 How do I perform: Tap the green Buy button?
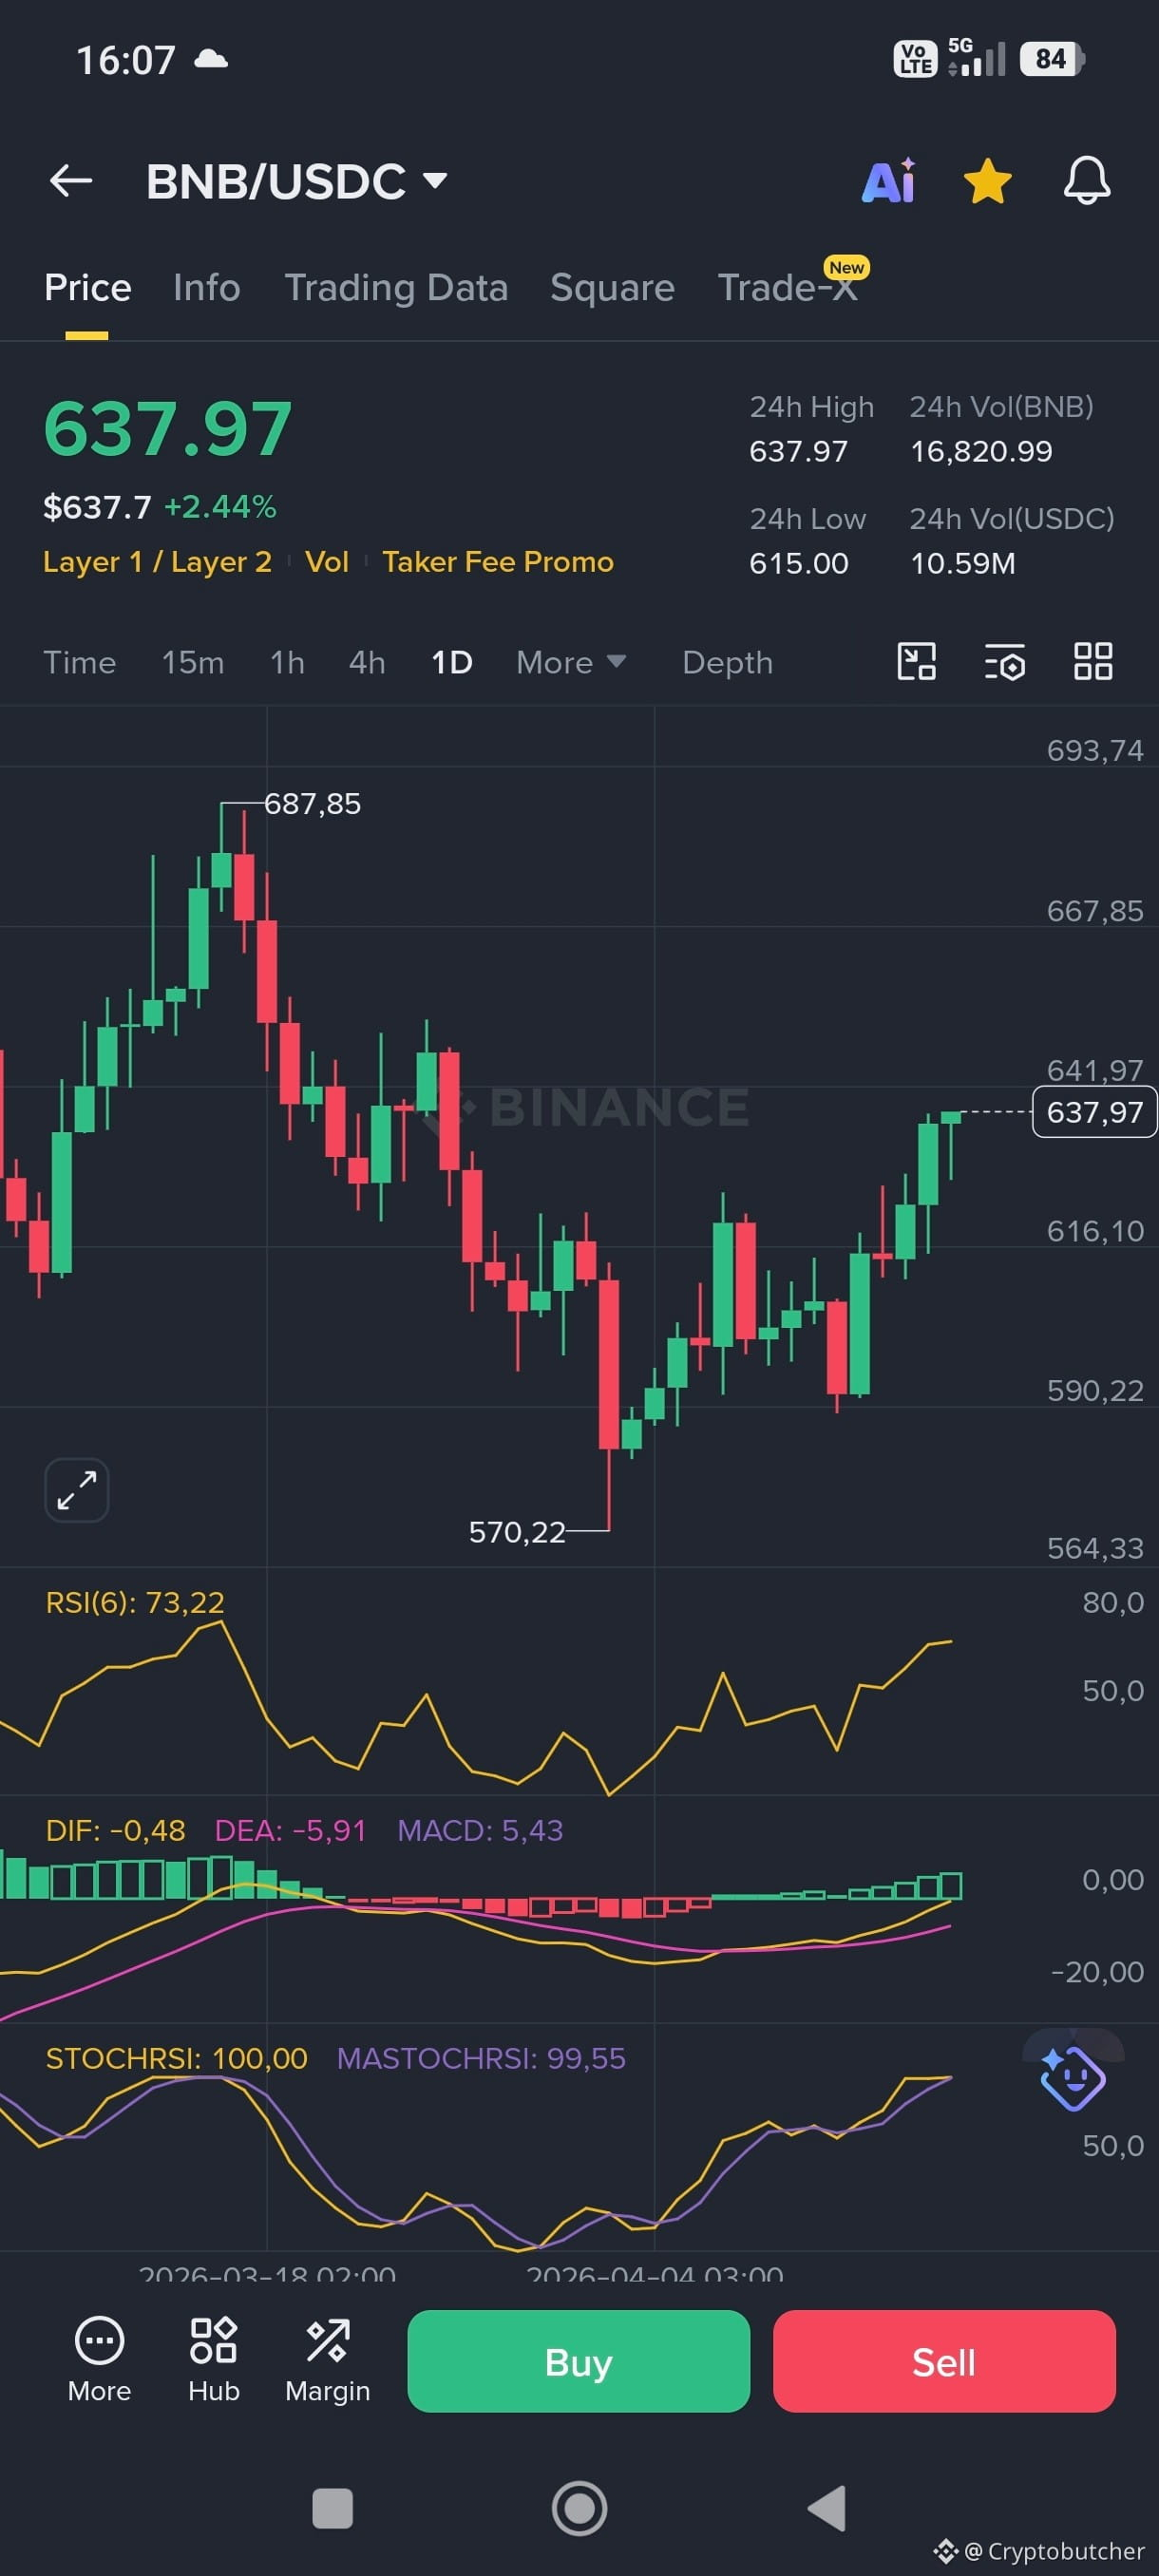click(x=578, y=2361)
